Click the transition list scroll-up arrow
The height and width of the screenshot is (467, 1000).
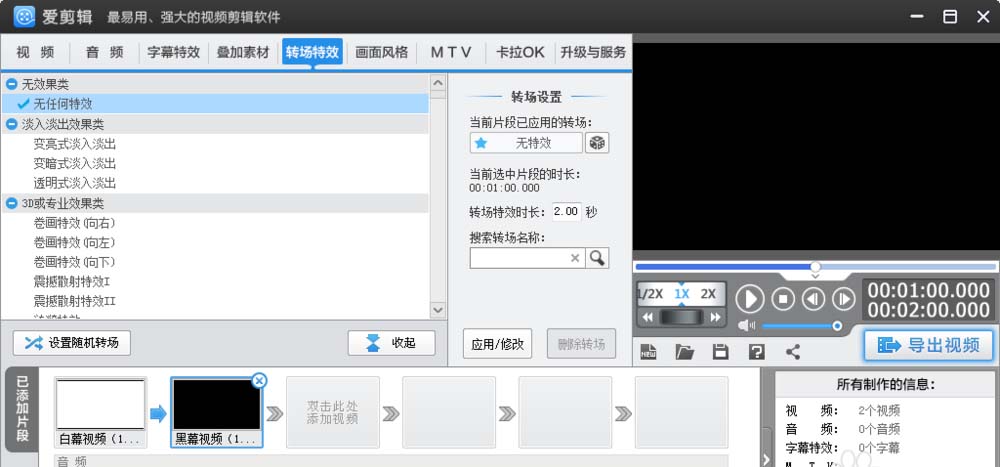tap(438, 82)
